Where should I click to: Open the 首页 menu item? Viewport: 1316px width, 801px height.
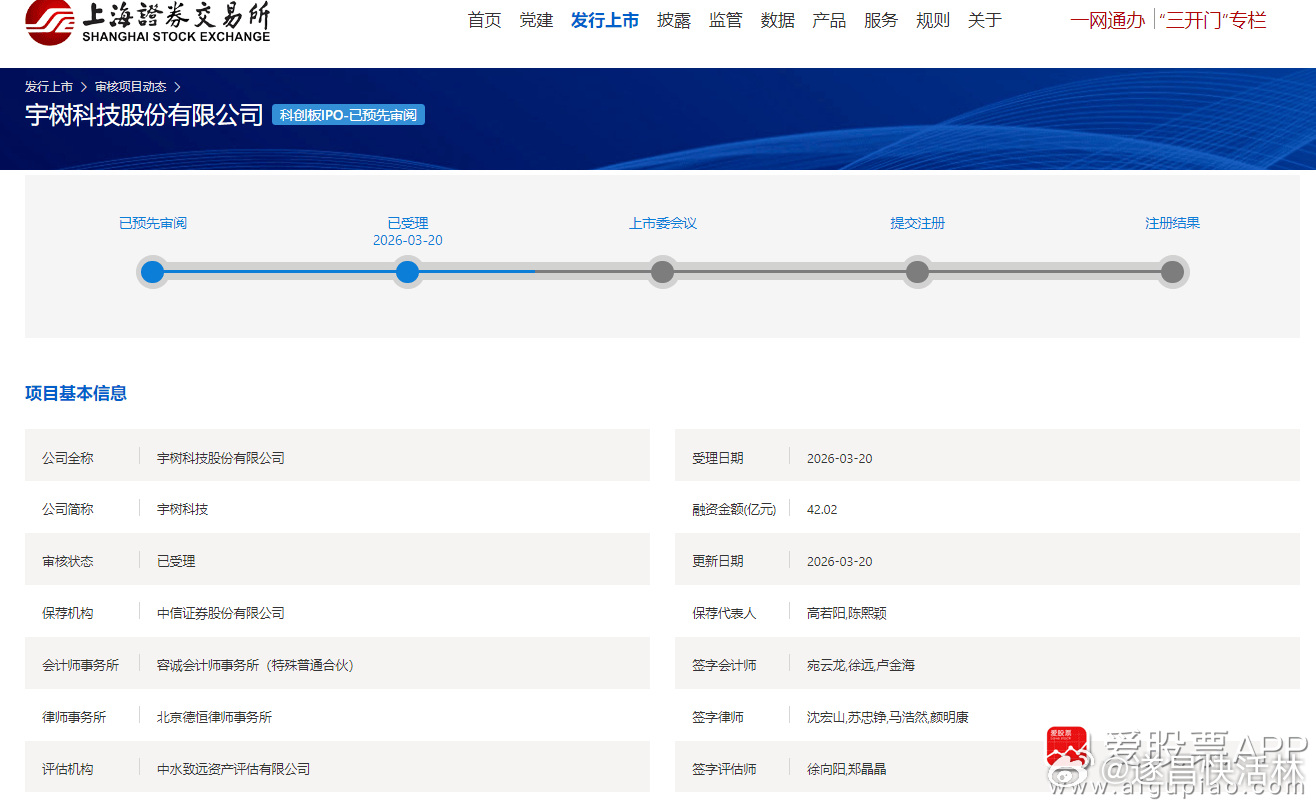[x=485, y=20]
